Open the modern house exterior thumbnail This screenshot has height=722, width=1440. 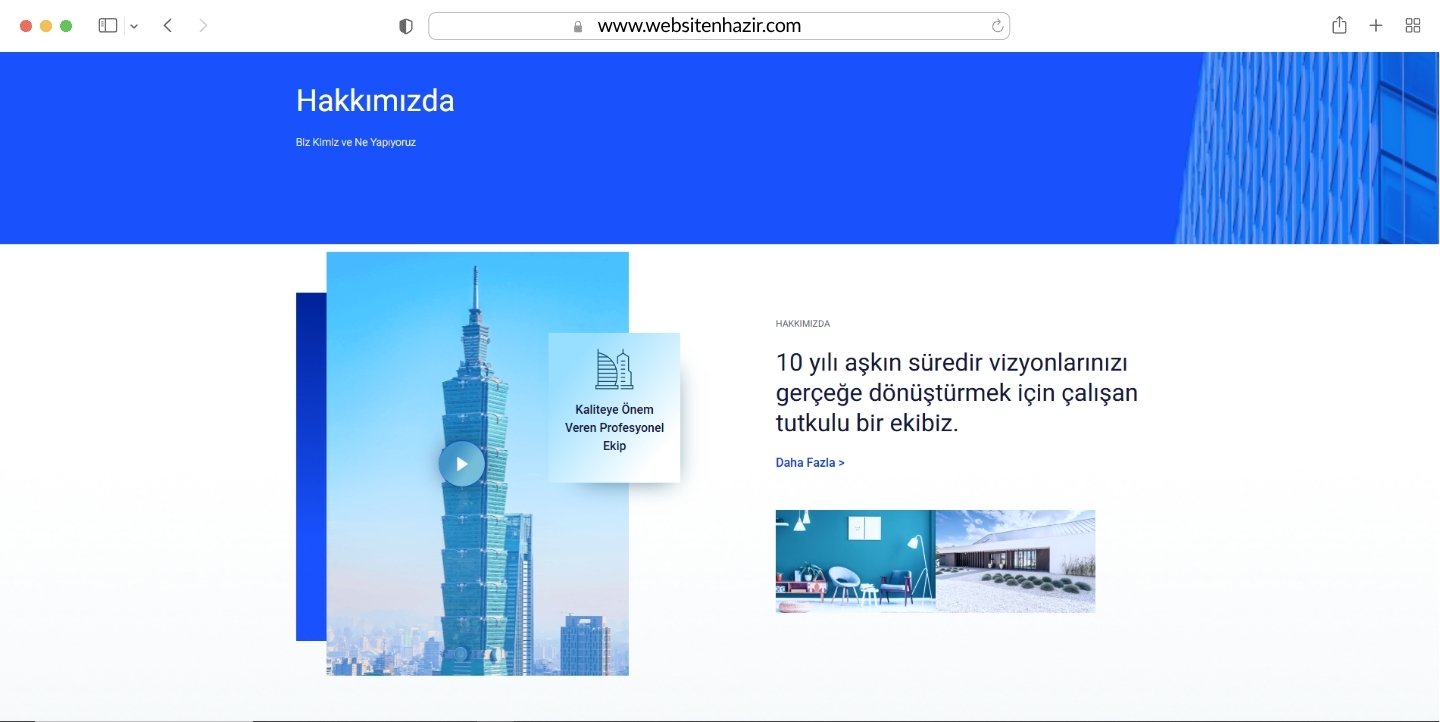coord(1016,561)
